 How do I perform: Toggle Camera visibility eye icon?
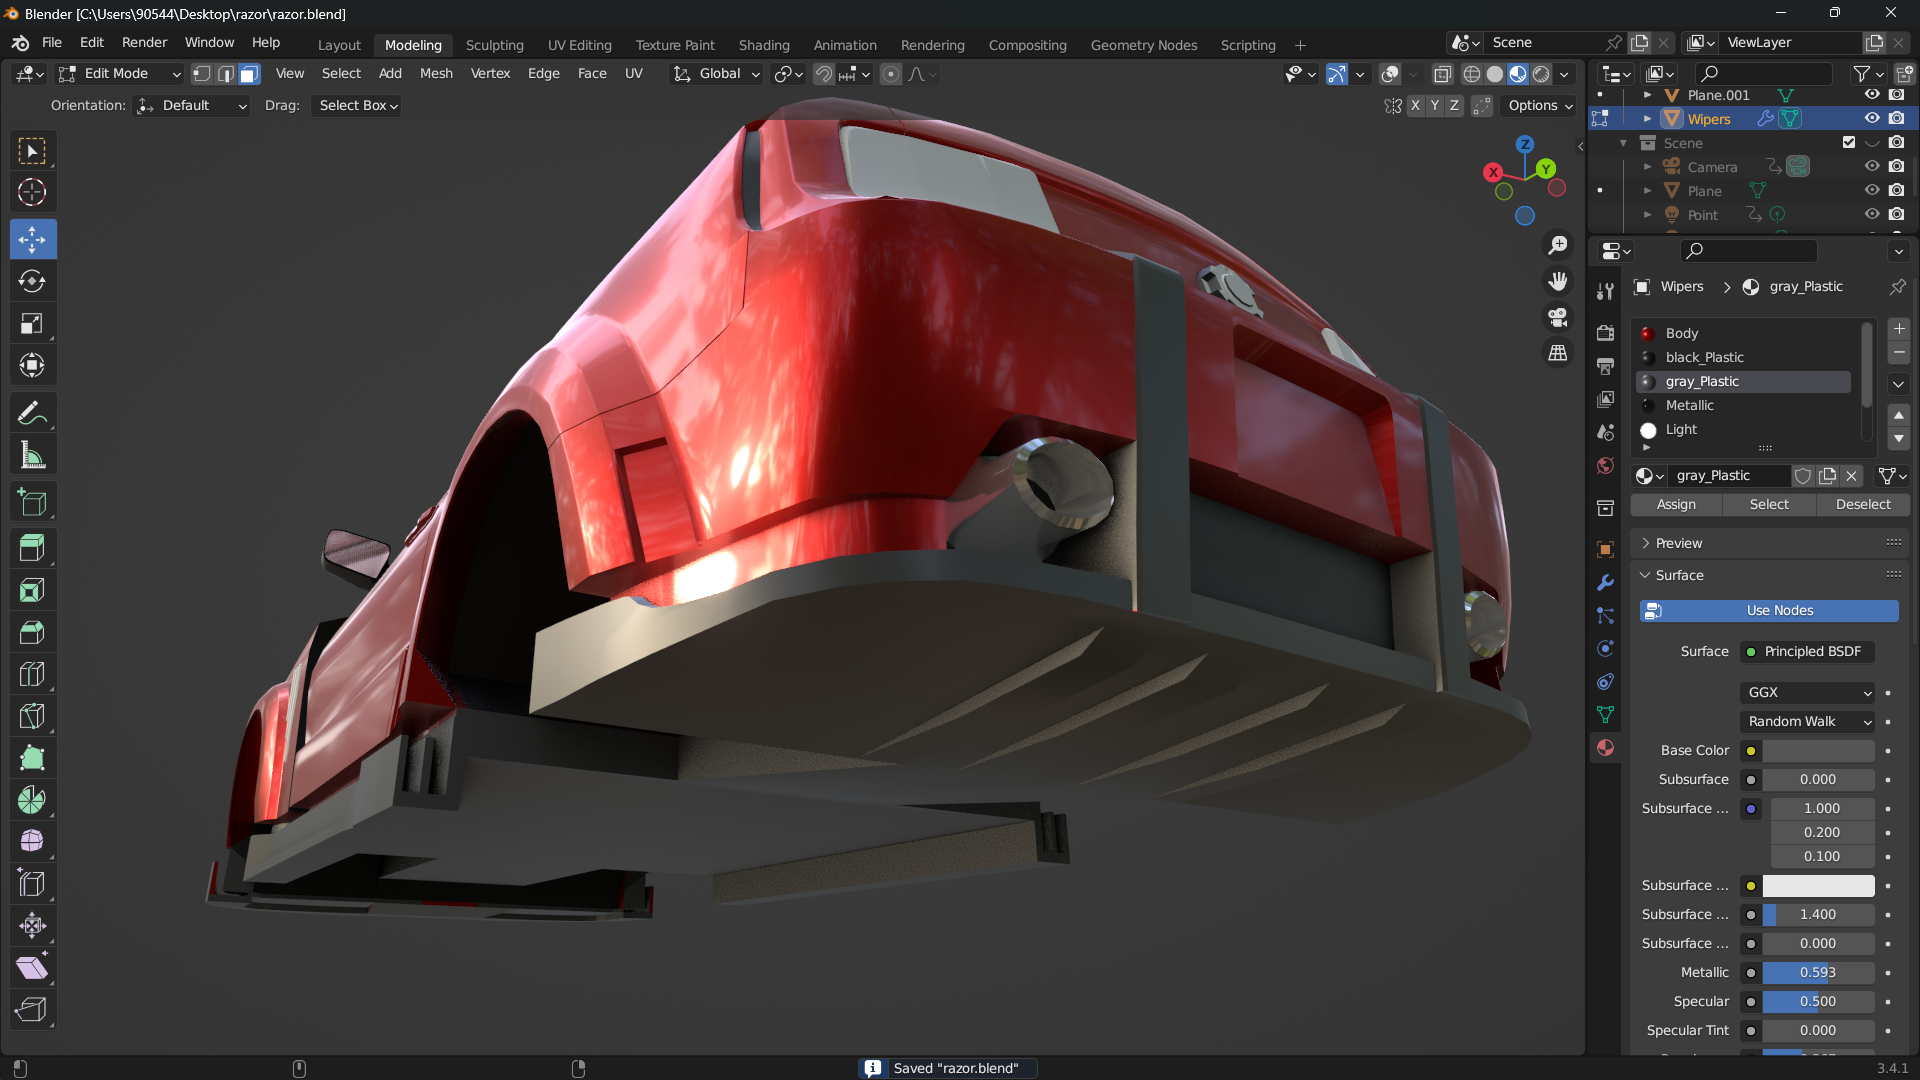click(1872, 166)
